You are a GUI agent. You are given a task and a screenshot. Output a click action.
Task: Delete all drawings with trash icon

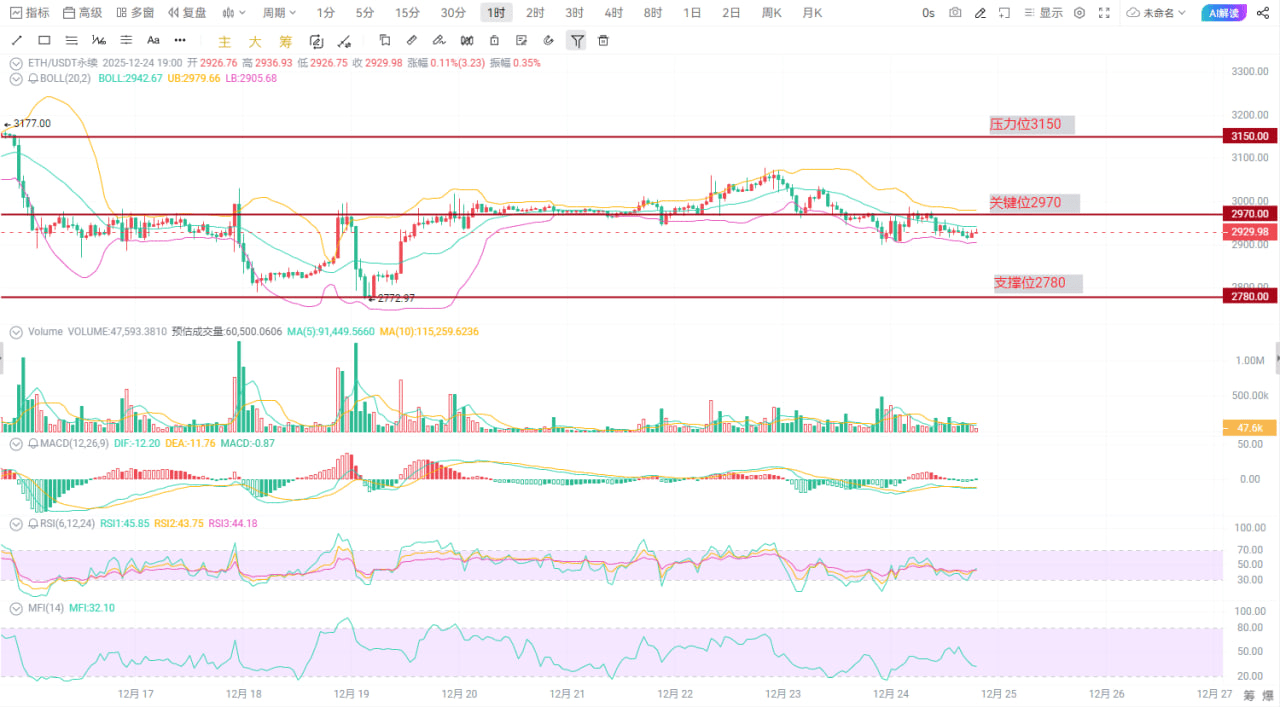[603, 40]
